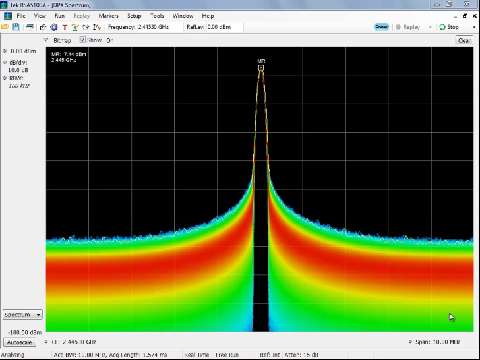Click the Stop acquisition button

(449, 27)
